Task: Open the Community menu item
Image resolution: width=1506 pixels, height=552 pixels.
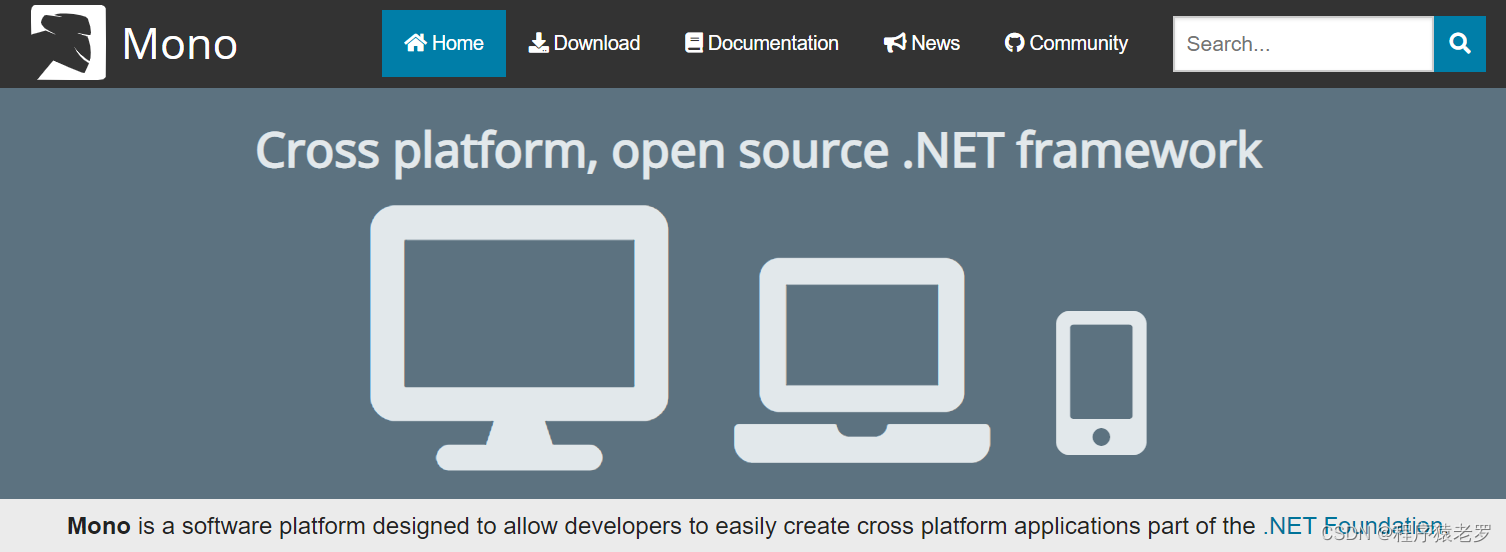Action: click(1066, 43)
